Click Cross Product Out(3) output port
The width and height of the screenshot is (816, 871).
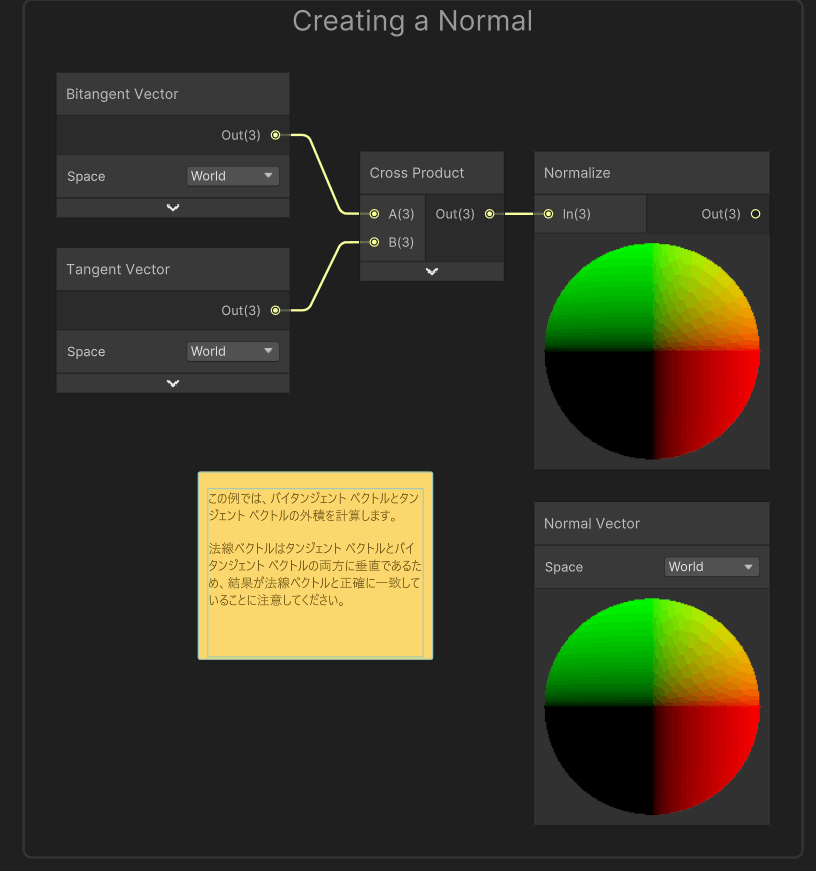pos(489,214)
